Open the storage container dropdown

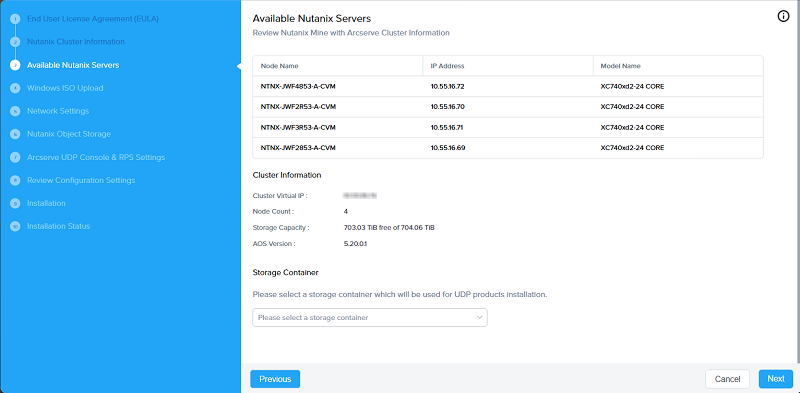[x=370, y=317]
